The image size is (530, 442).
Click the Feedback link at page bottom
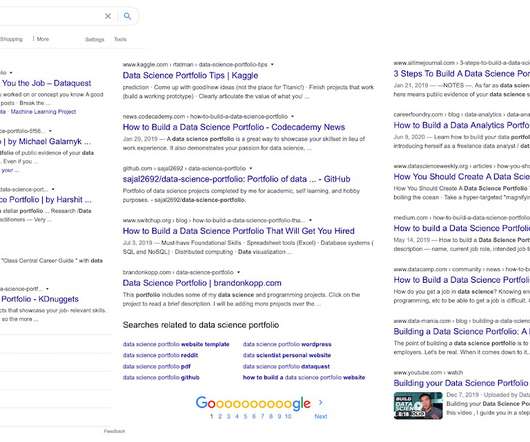point(114,431)
